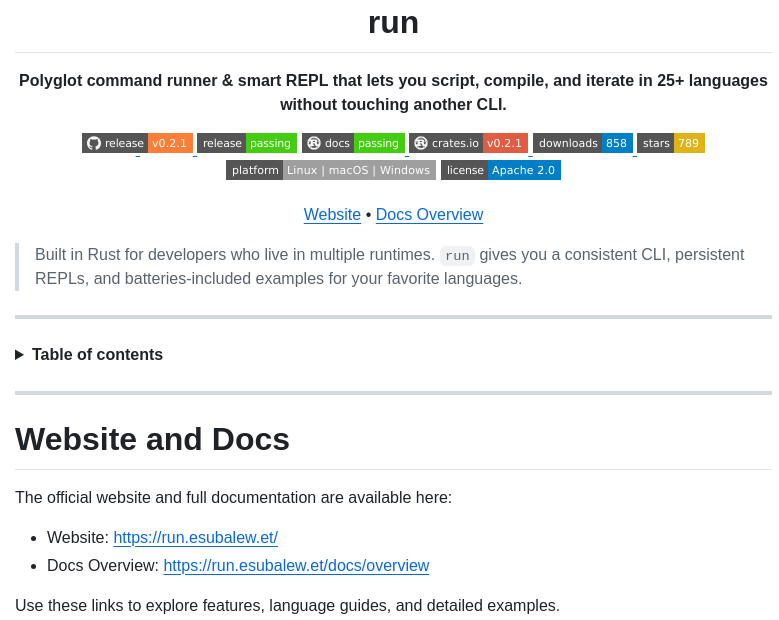
Task: Click the Website and Docs heading
Action: [x=152, y=440]
